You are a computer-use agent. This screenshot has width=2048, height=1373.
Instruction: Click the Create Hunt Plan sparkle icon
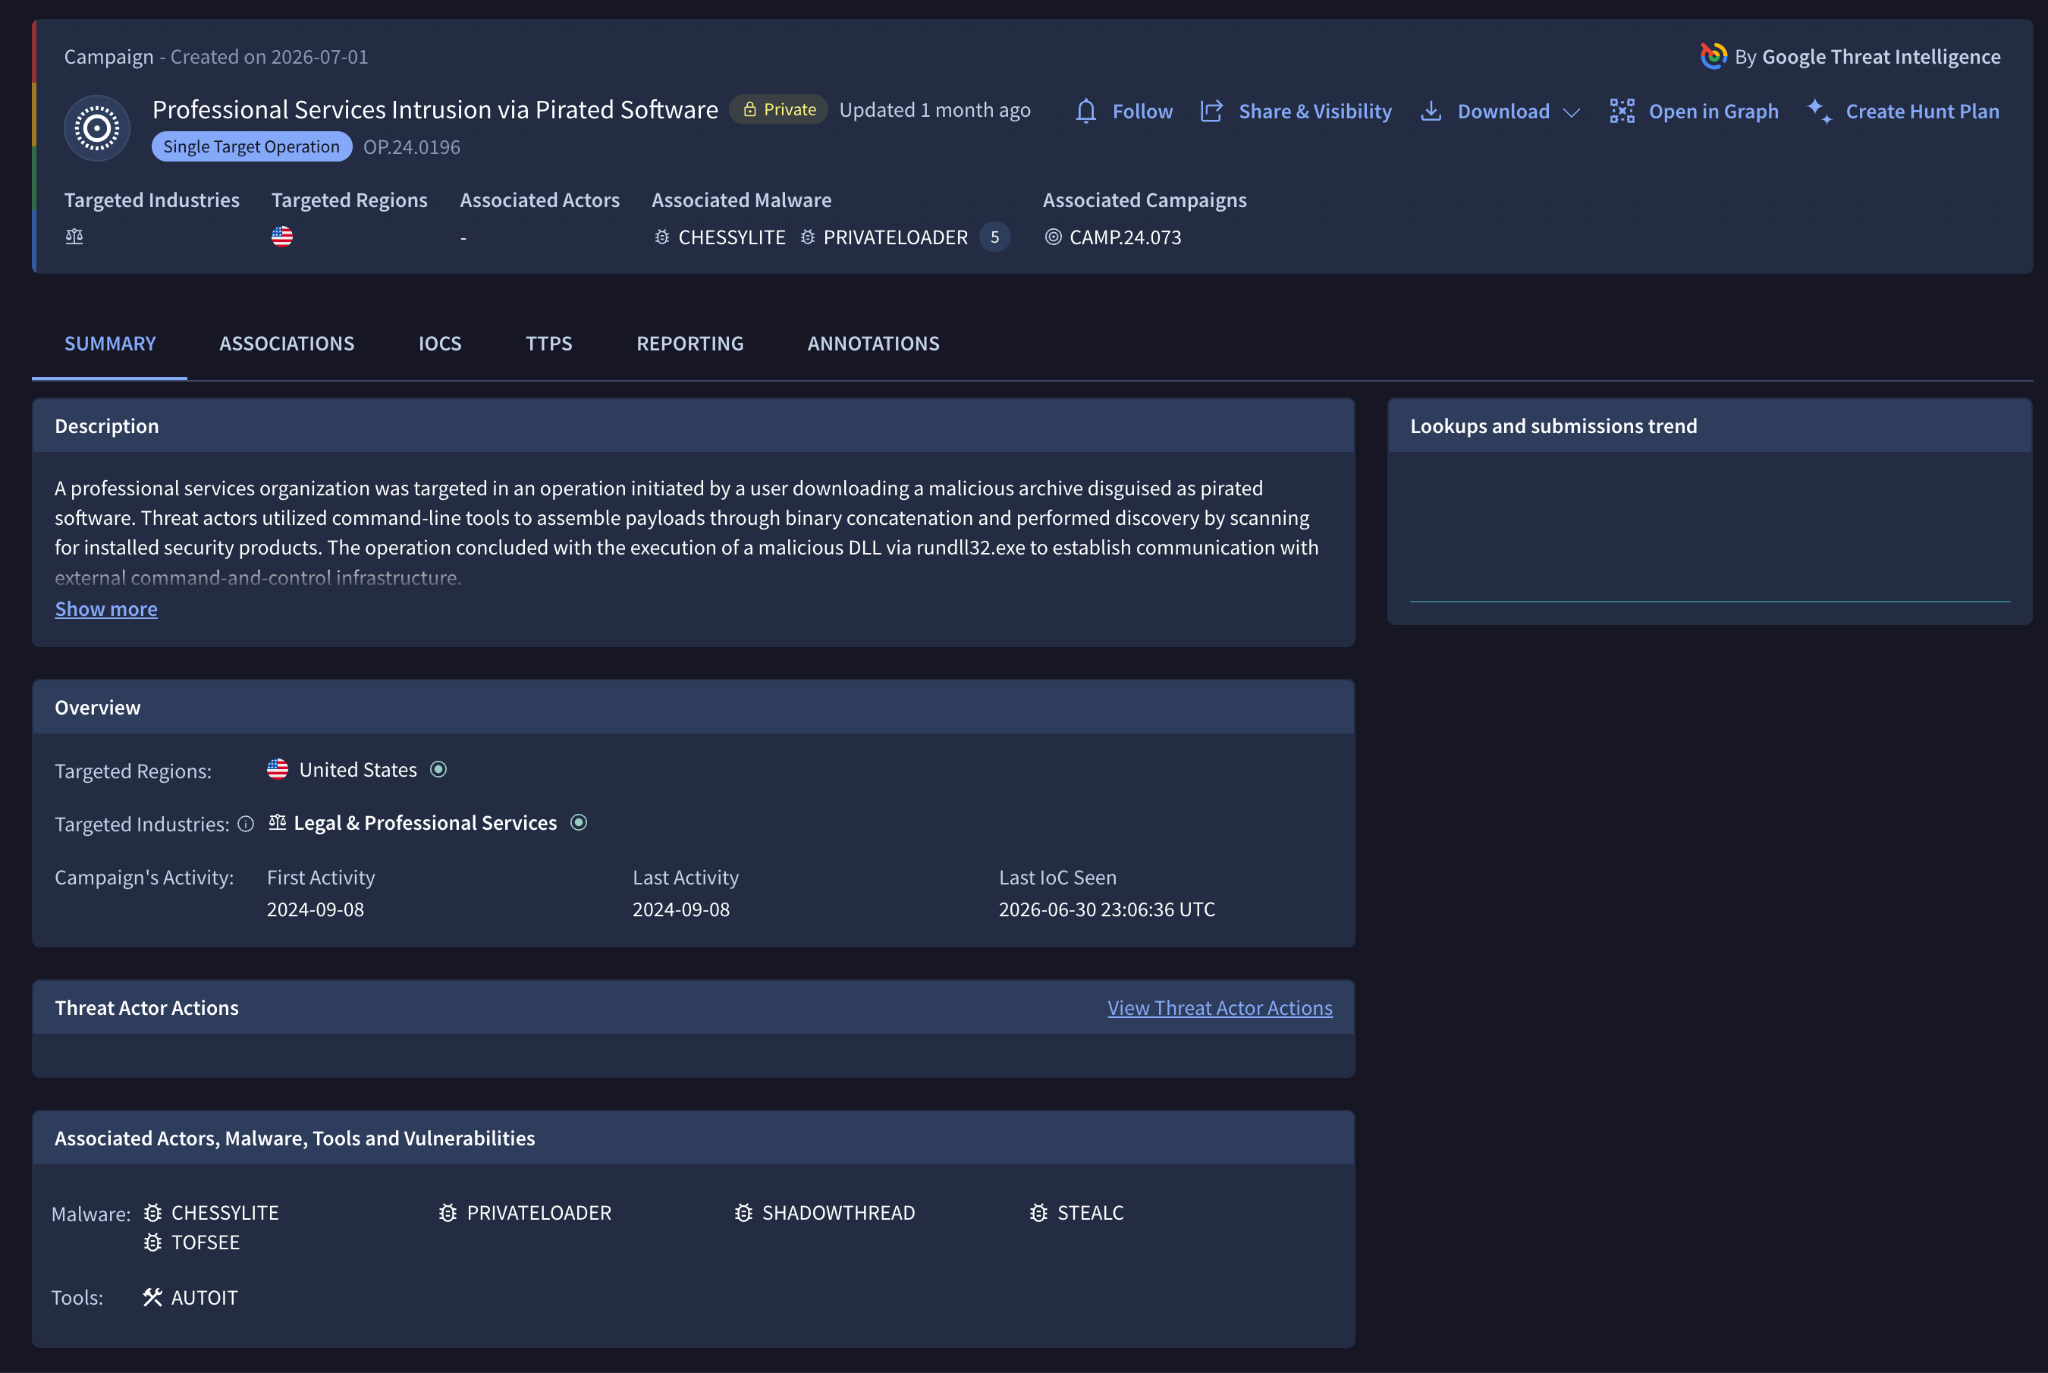pyautogui.click(x=1820, y=111)
